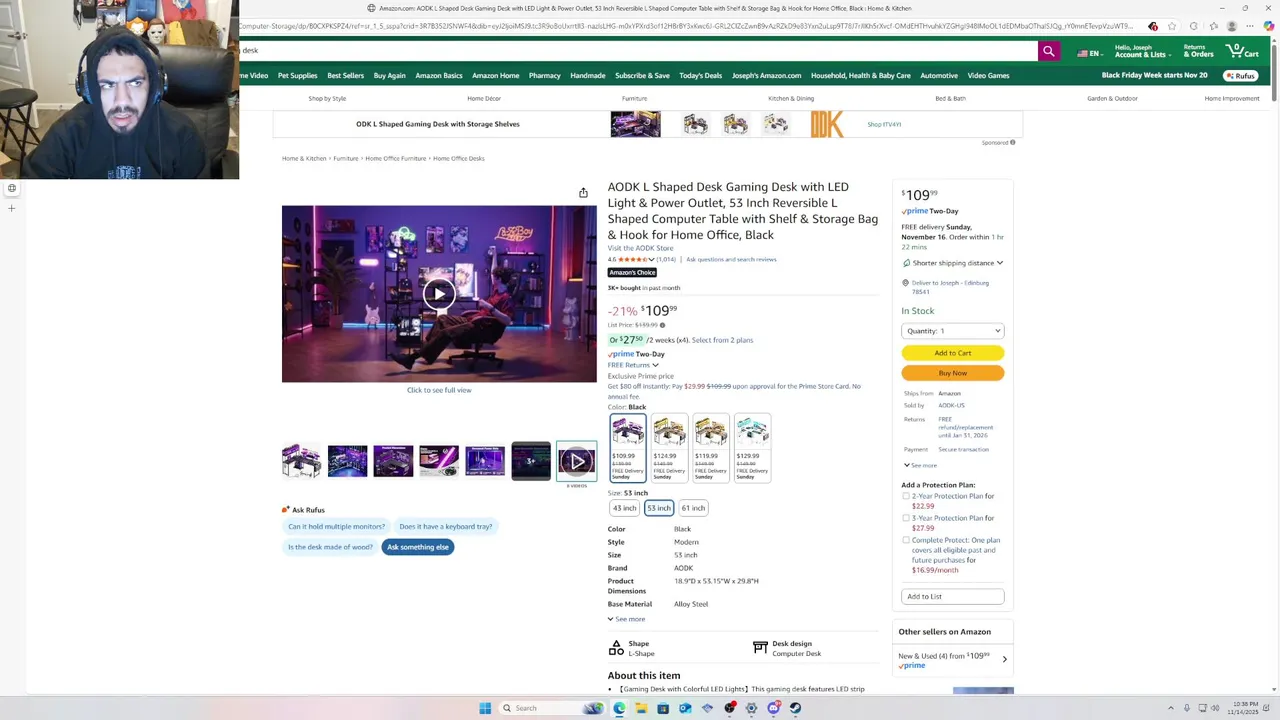Open the Quantity dropdown
The image size is (1280, 720).
coord(952,331)
